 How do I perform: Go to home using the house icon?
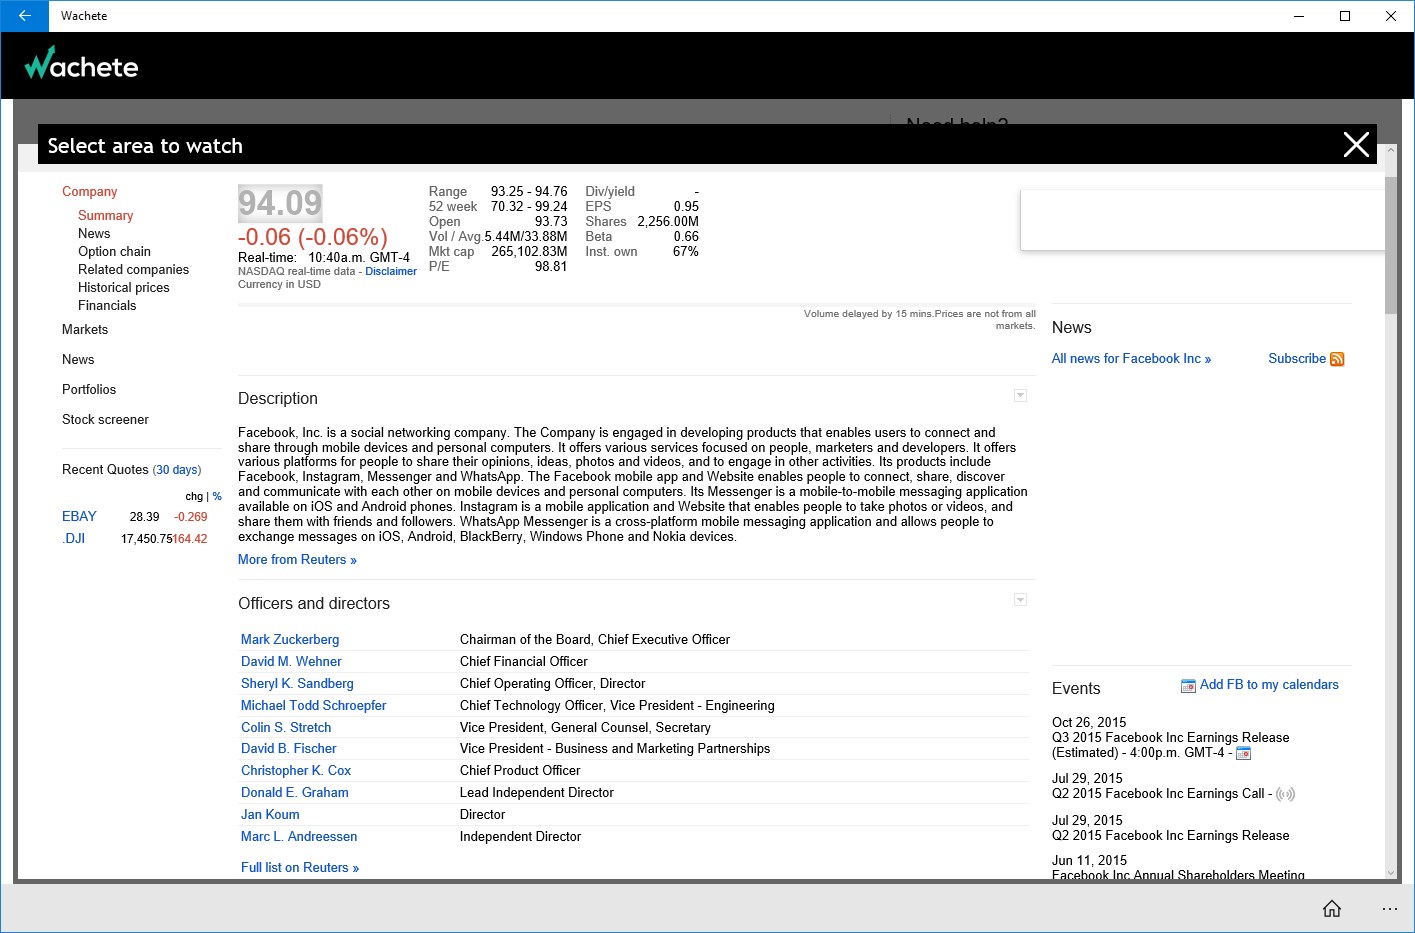1331,908
